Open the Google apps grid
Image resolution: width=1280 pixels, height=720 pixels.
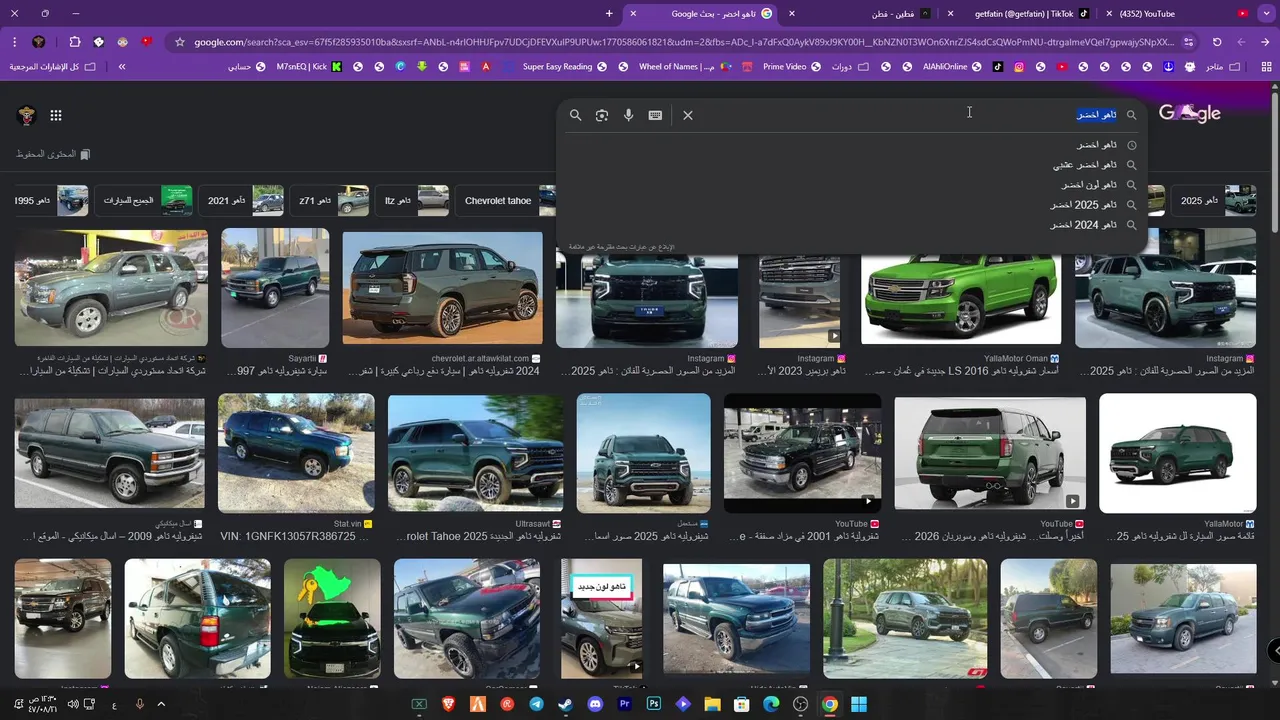pyautogui.click(x=56, y=115)
